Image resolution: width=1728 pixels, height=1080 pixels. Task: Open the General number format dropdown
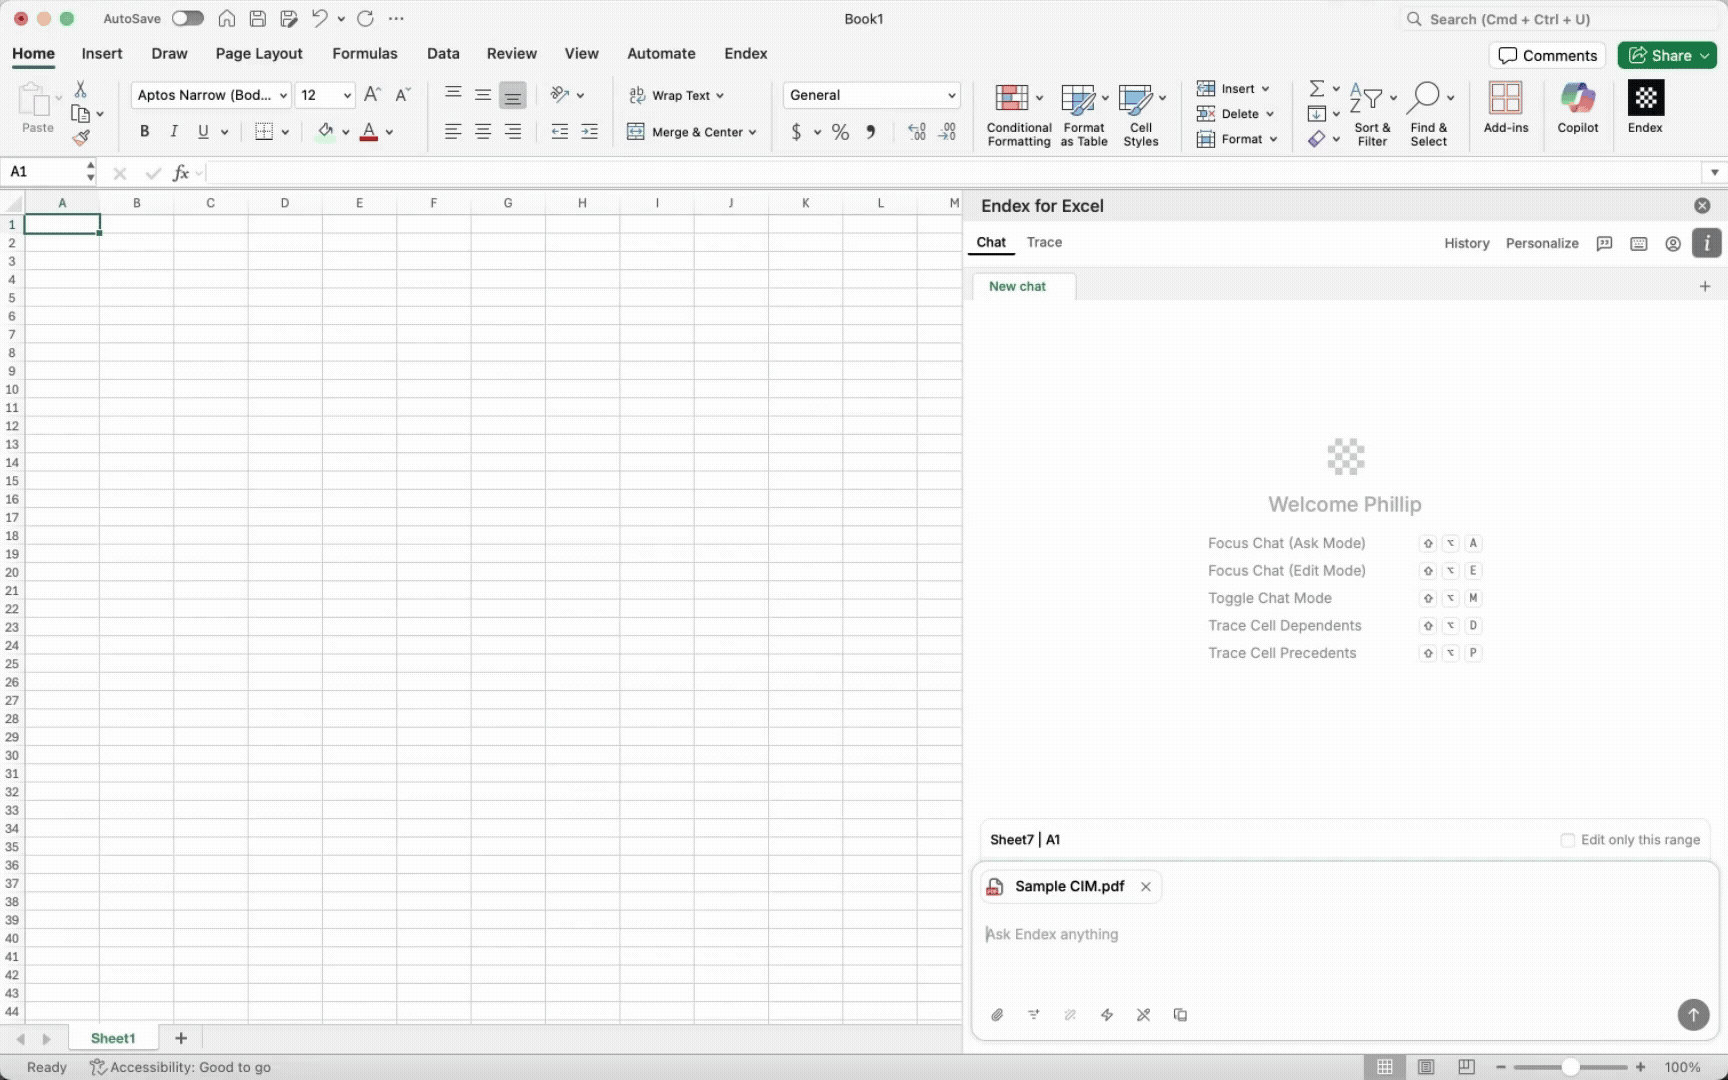pos(951,96)
